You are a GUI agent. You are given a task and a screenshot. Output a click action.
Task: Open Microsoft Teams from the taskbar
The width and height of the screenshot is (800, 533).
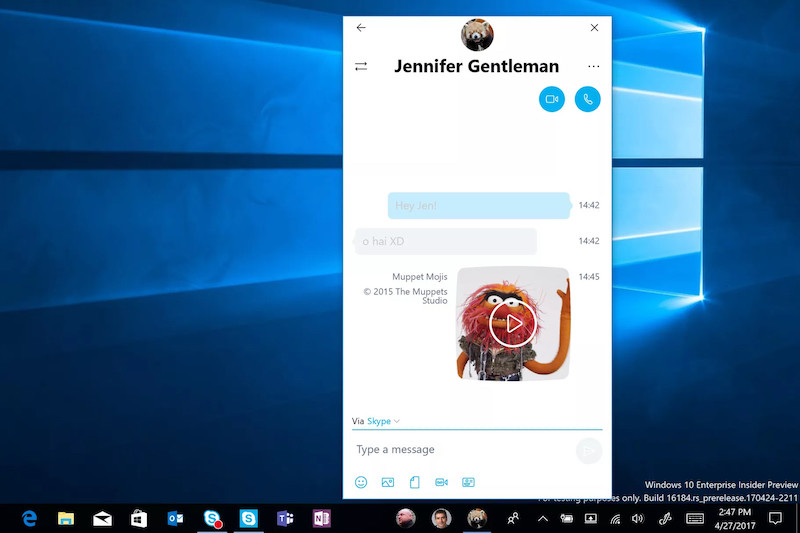click(285, 518)
